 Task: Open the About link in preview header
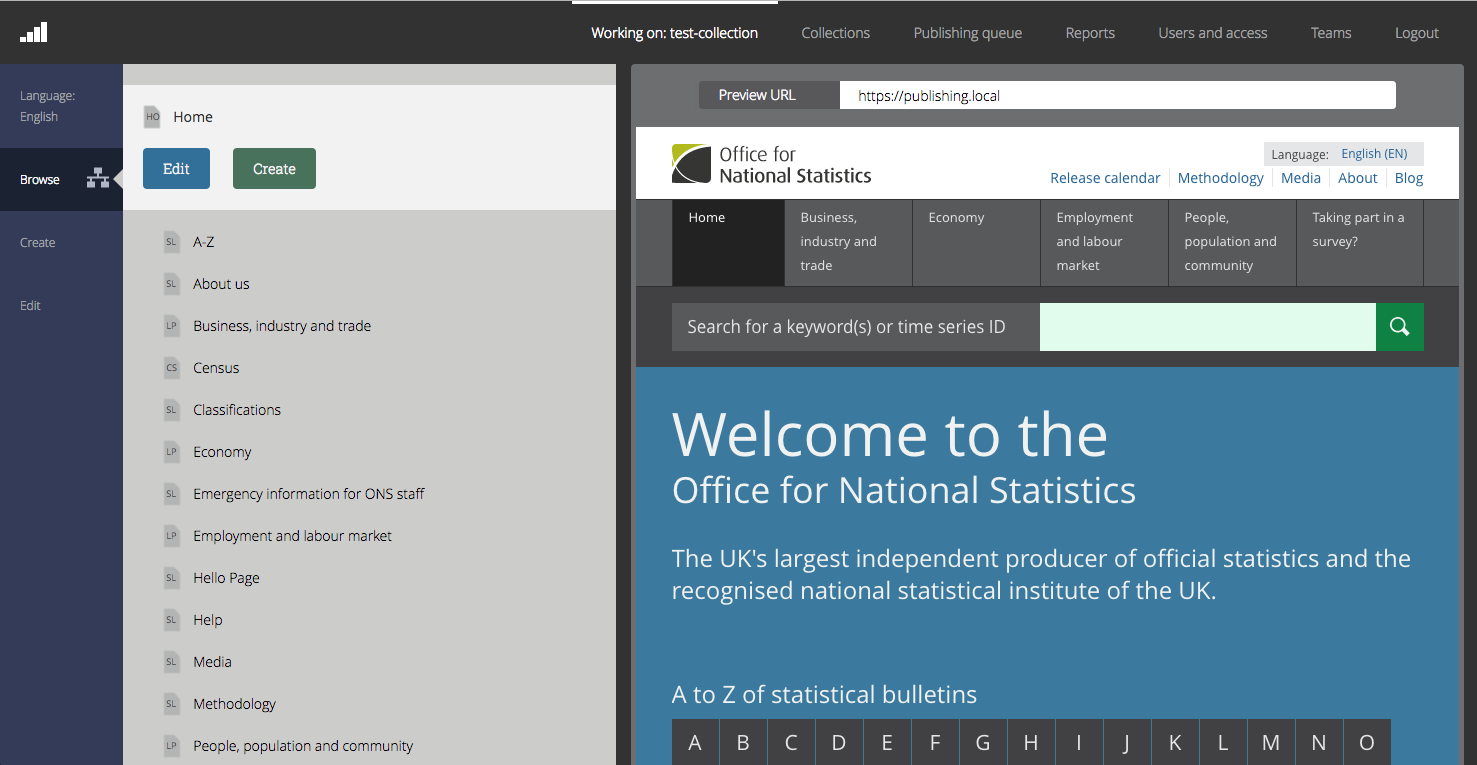1358,178
